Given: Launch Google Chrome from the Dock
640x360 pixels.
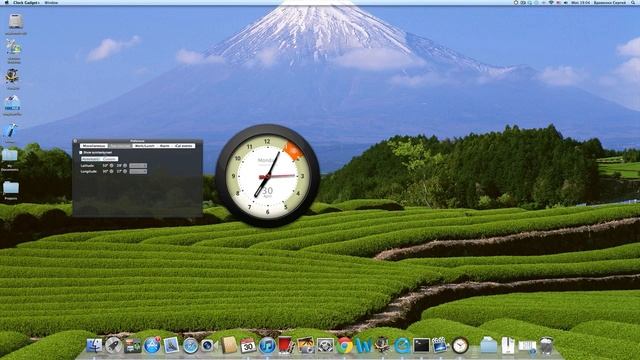Looking at the screenshot, I should click(x=344, y=346).
